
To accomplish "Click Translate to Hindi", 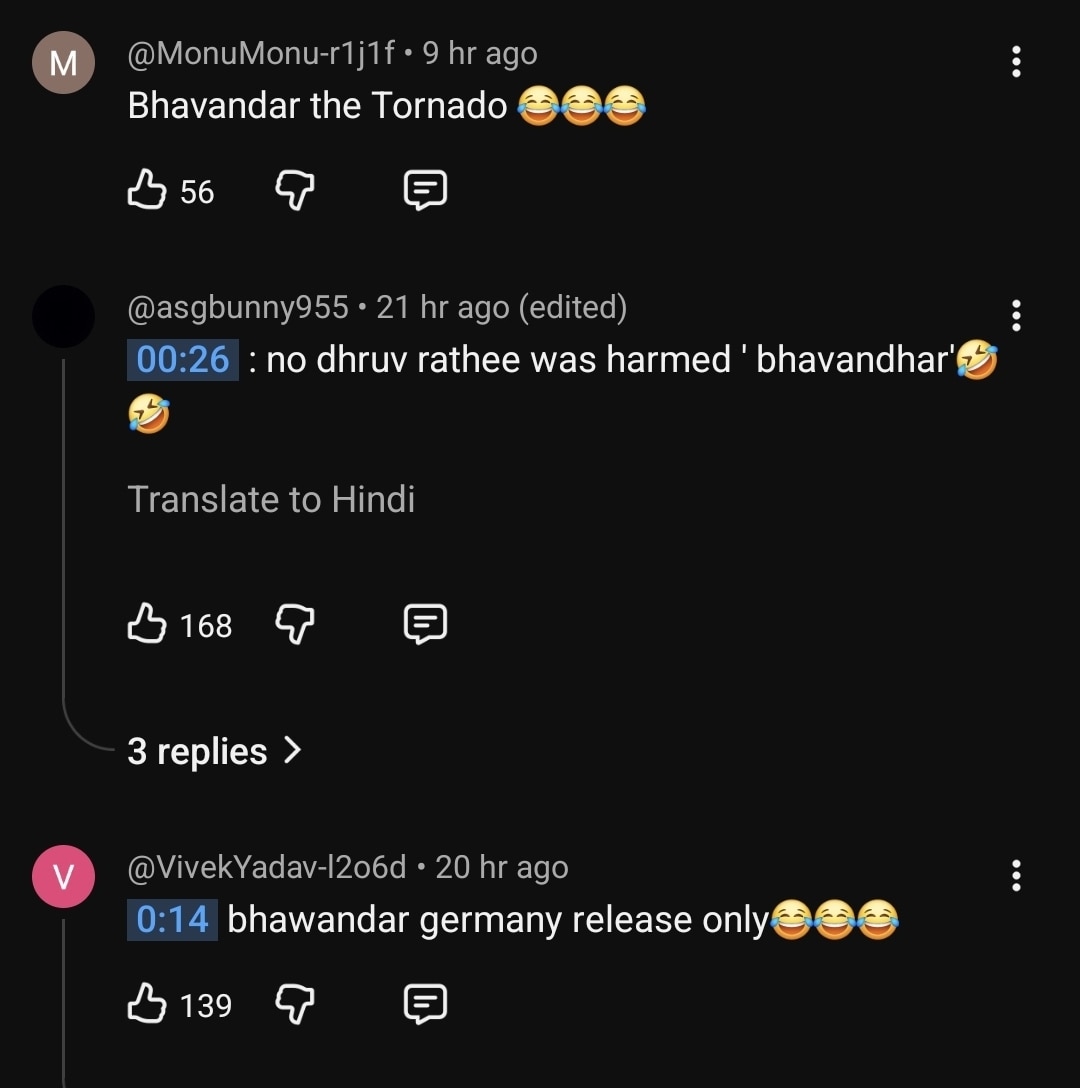I will click(x=271, y=499).
